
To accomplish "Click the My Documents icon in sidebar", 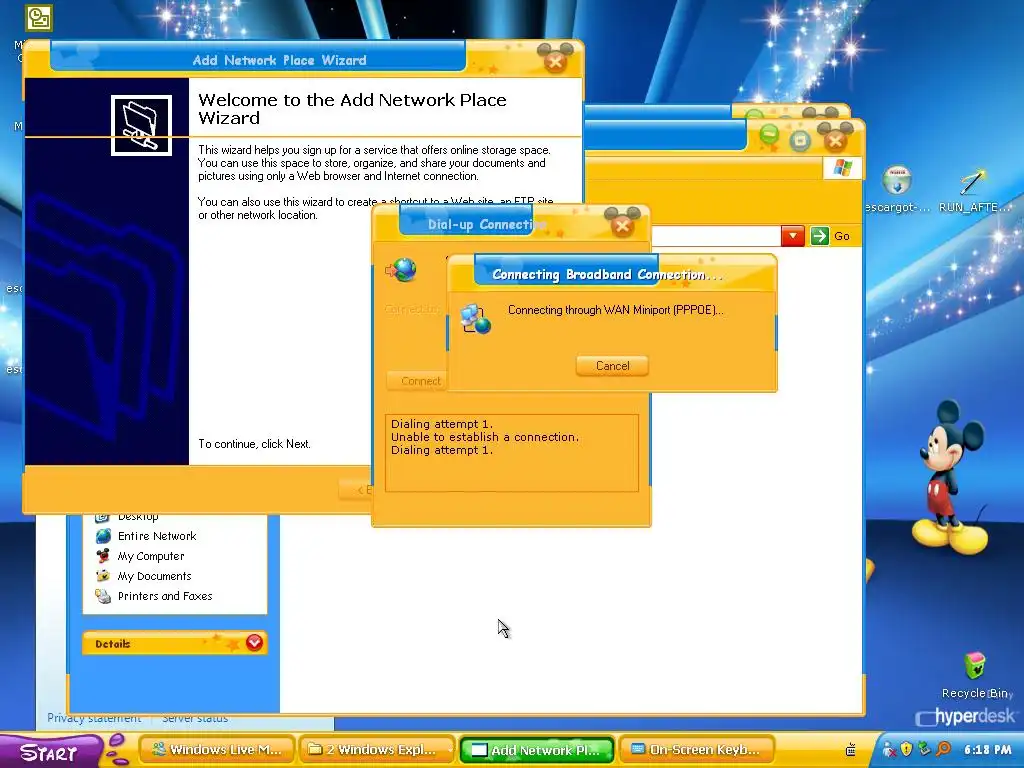I will point(103,576).
